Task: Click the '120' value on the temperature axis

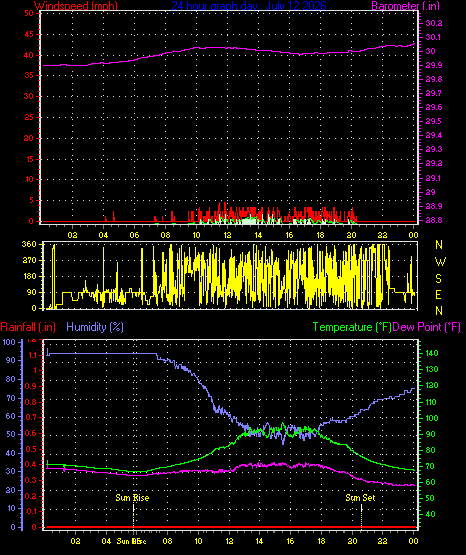Action: click(432, 385)
